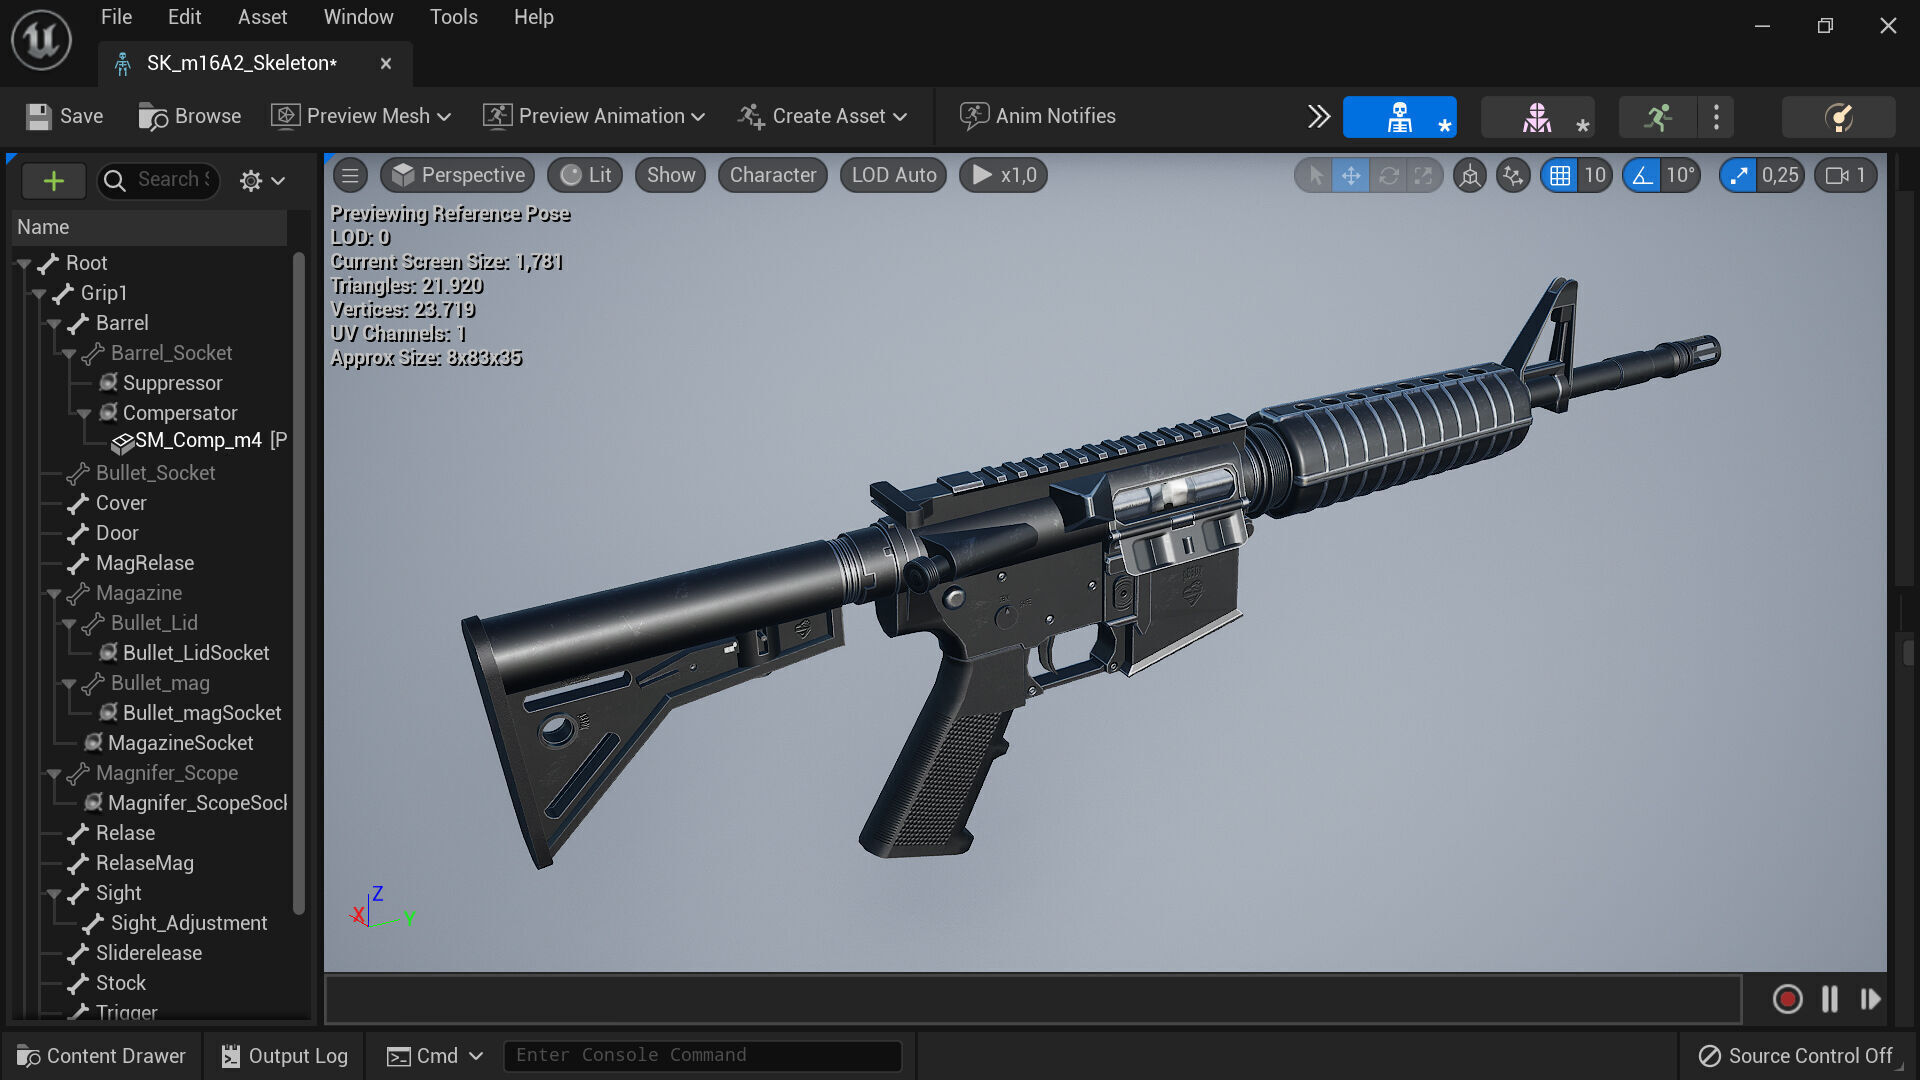
Task: Browse to asset in Content Browser
Action: [190, 116]
